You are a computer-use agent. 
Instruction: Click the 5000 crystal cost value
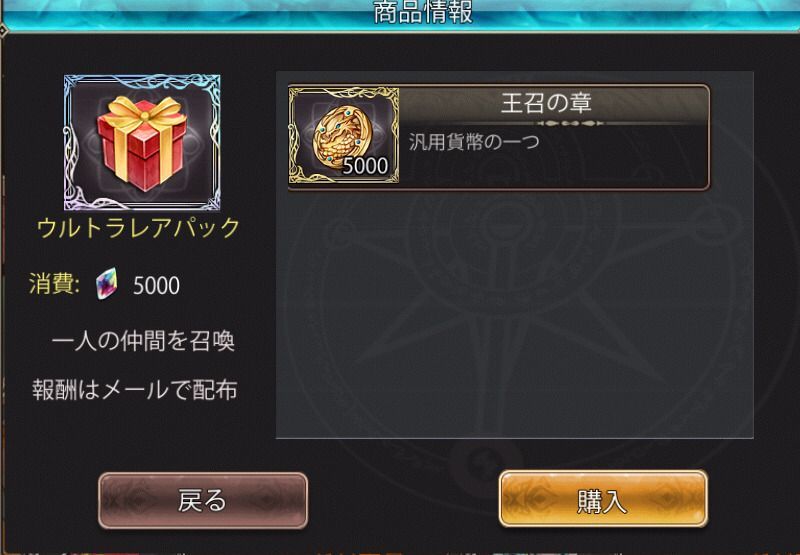tap(156, 286)
